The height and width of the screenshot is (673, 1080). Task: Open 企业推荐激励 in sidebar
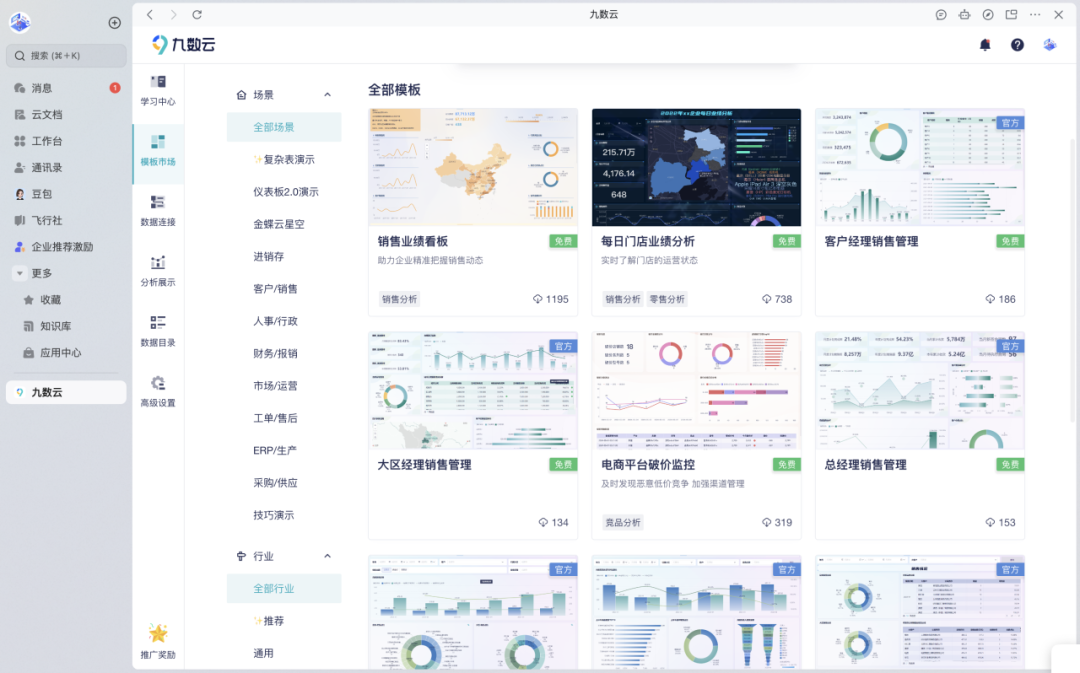tap(66, 247)
